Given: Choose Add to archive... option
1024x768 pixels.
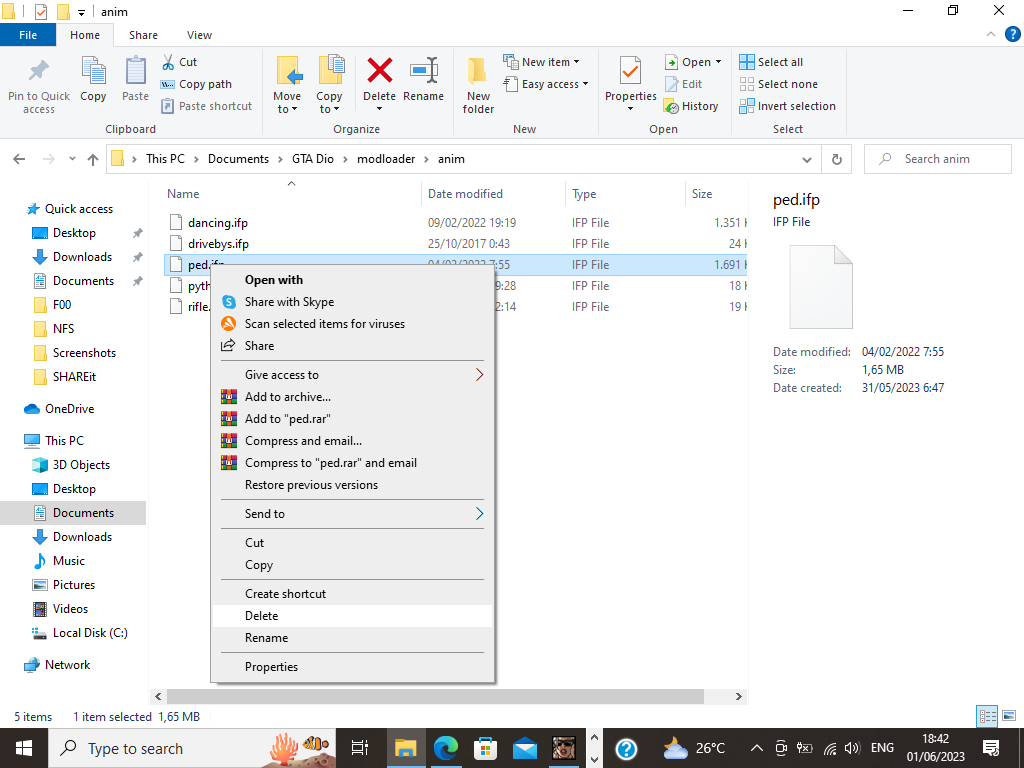Looking at the screenshot, I should (353, 397).
